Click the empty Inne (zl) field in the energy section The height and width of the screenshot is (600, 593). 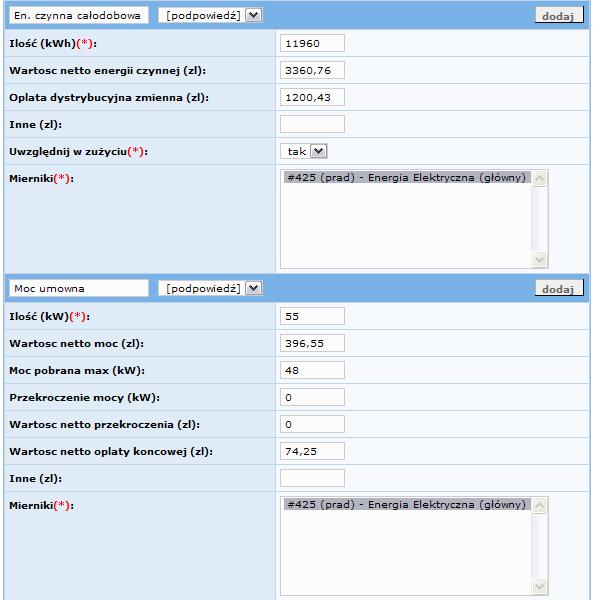(312, 124)
